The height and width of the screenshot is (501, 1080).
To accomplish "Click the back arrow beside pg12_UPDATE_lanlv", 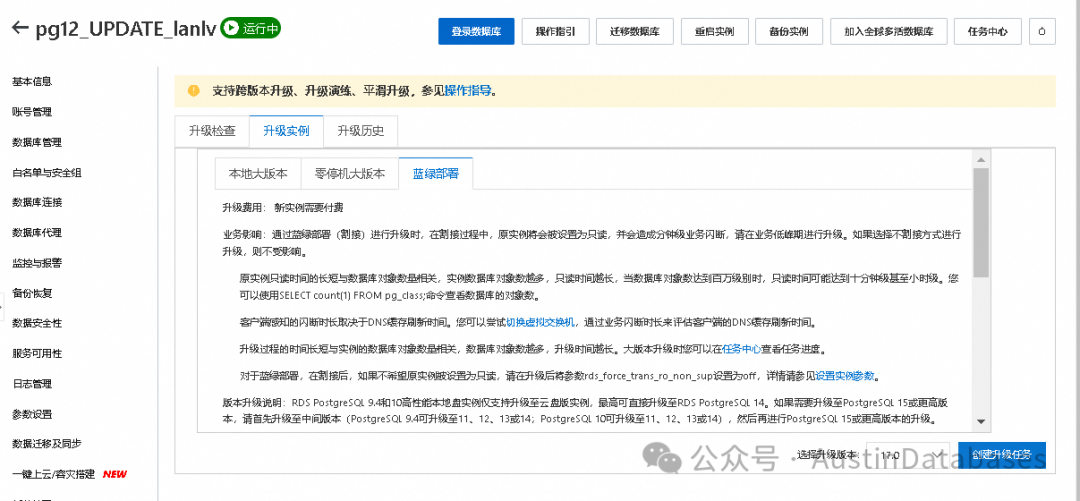I will pos(20,28).
